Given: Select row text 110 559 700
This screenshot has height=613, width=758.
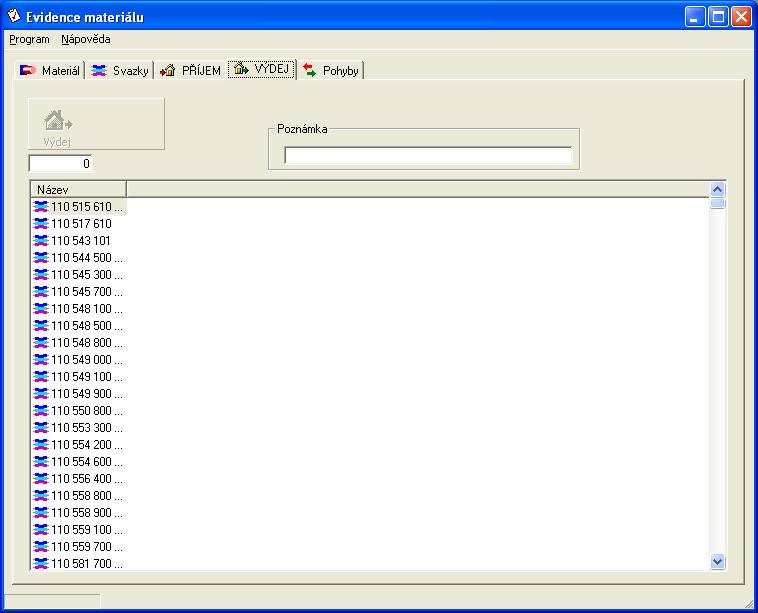Looking at the screenshot, I should click(87, 547).
